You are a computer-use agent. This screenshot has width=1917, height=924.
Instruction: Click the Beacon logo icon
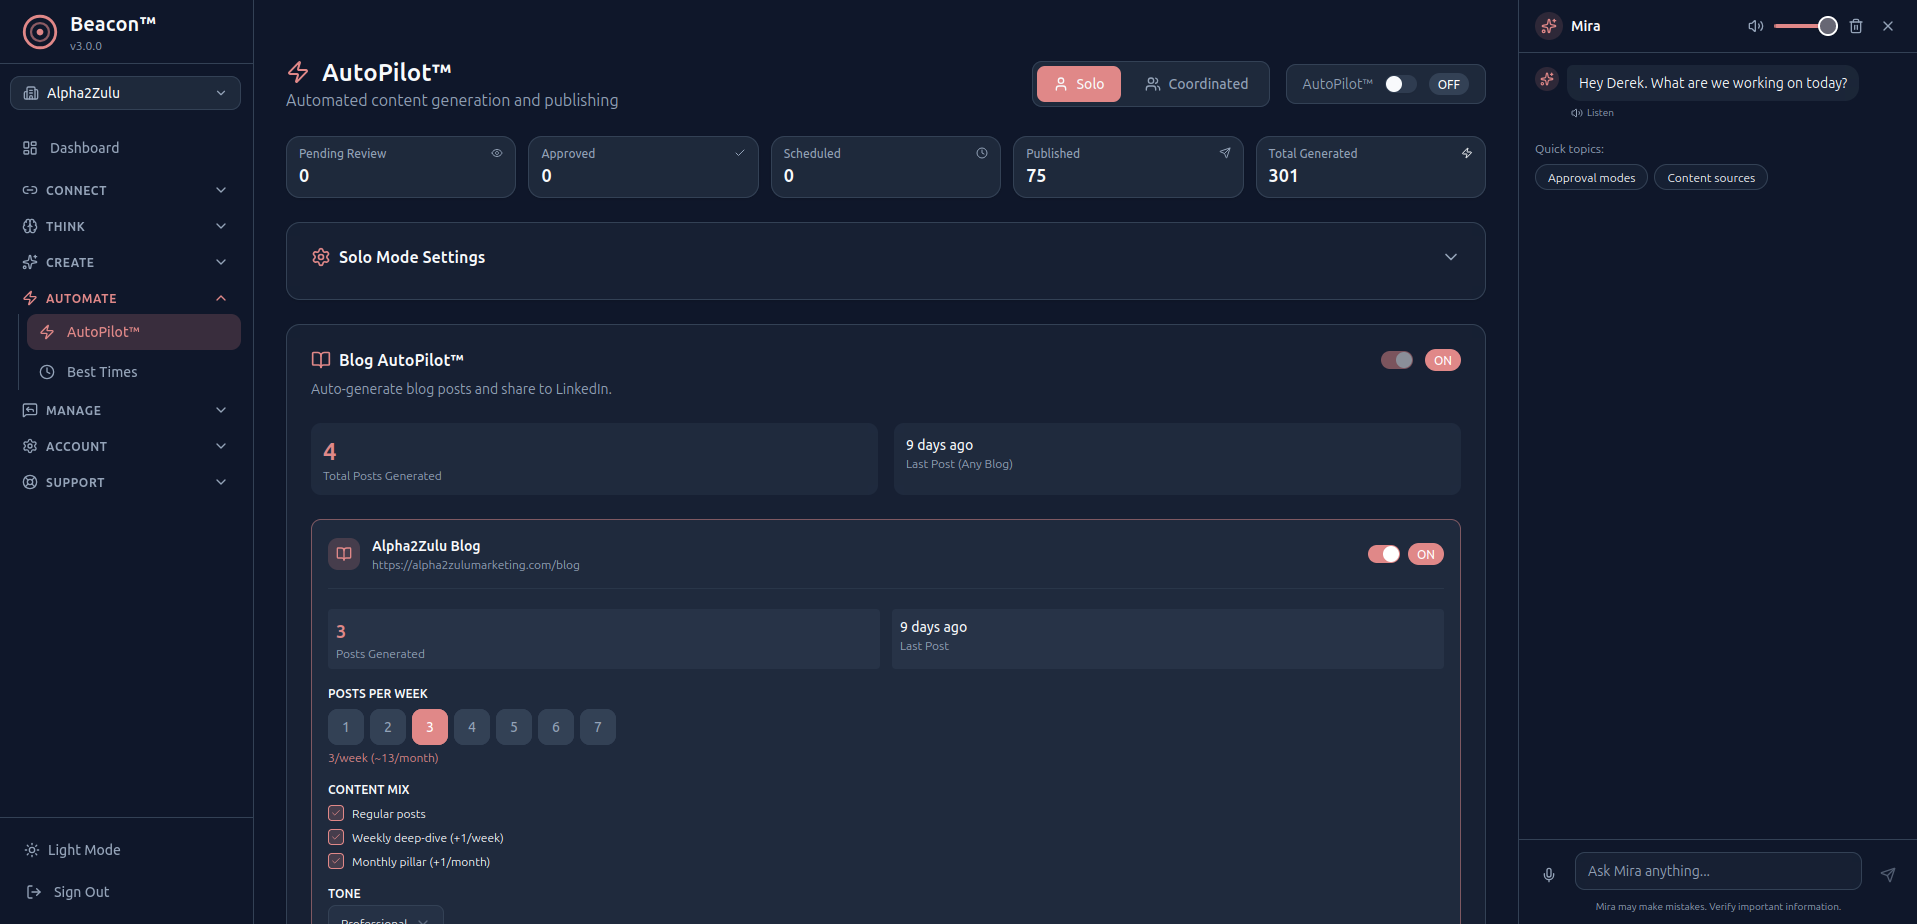40,32
